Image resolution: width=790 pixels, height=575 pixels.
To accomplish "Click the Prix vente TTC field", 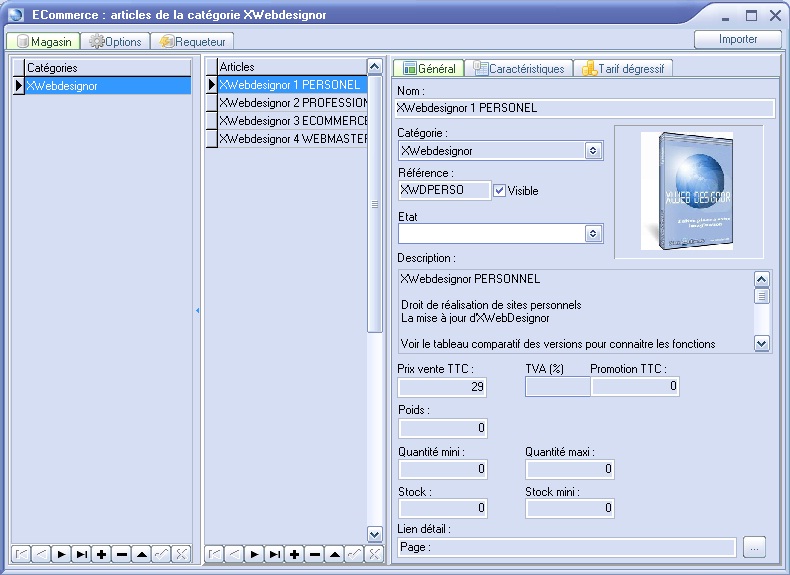I will [x=442, y=387].
